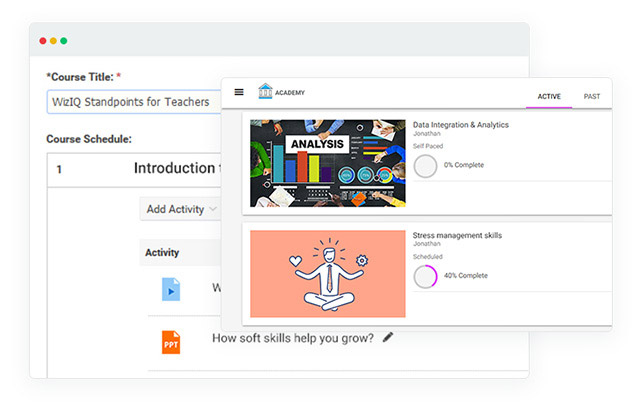The height and width of the screenshot is (410, 640).
Task: Open the hamburger menu beside Academy logo
Action: [x=238, y=92]
